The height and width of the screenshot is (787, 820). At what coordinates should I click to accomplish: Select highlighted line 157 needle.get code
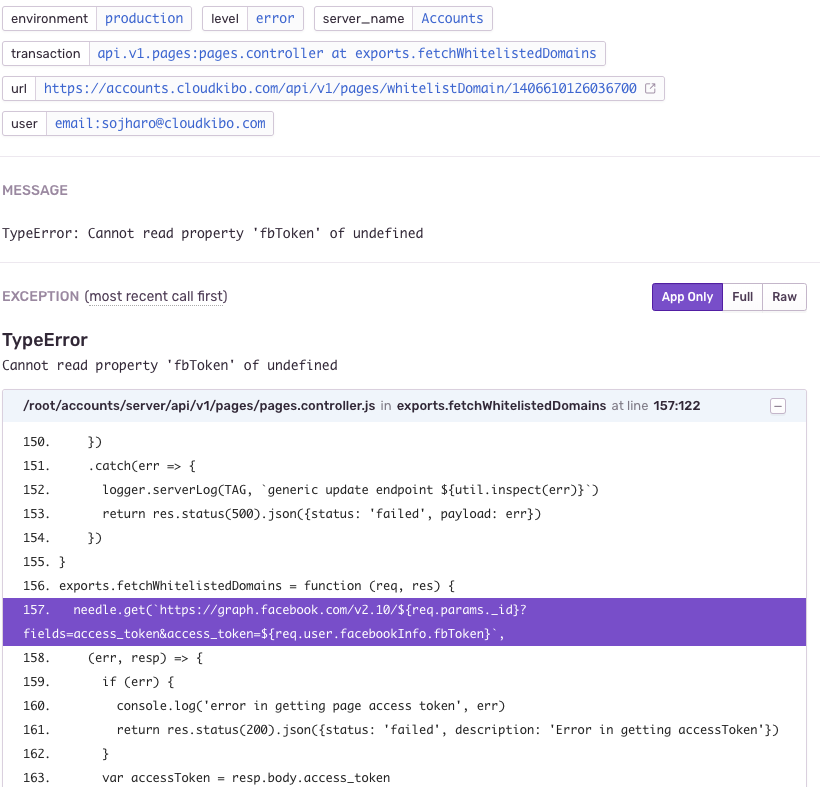pos(404,622)
